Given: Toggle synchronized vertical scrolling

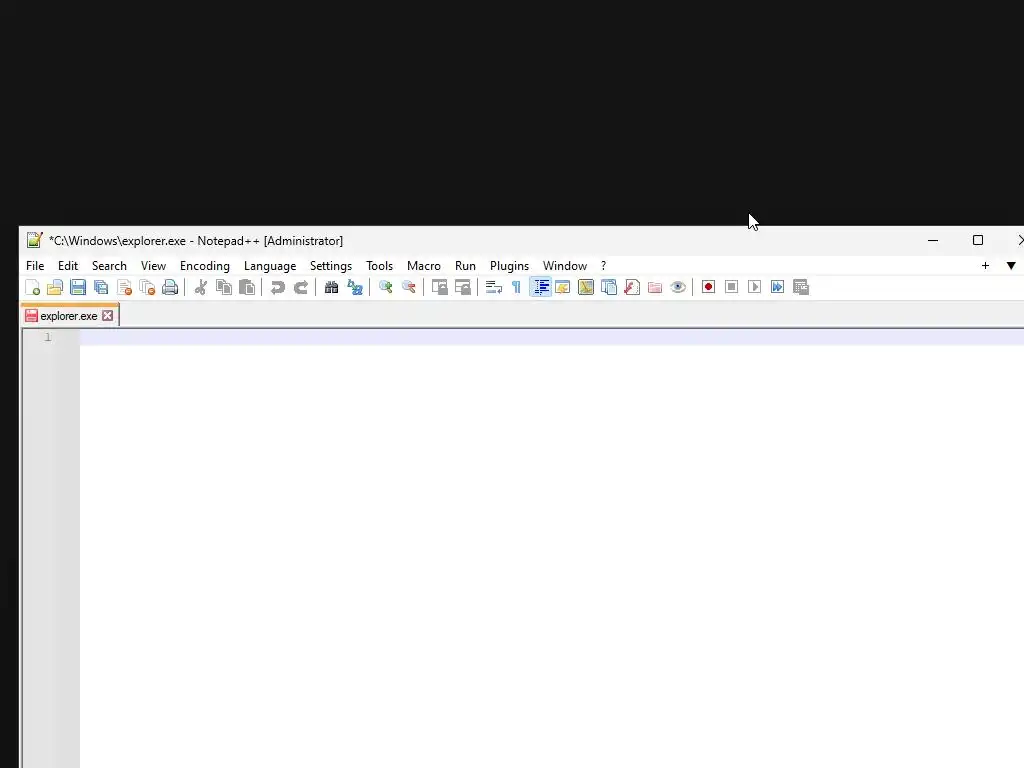Looking at the screenshot, I should tap(440, 287).
